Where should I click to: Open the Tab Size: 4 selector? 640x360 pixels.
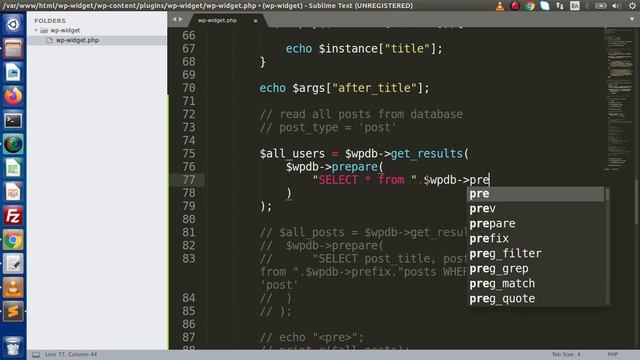tap(566, 354)
